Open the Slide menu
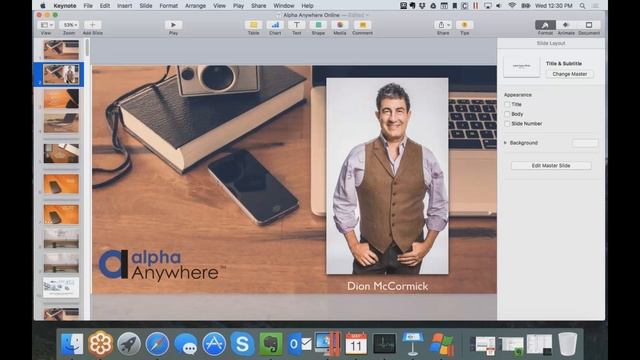Screen dimensions: 640x360 coord(146,6)
